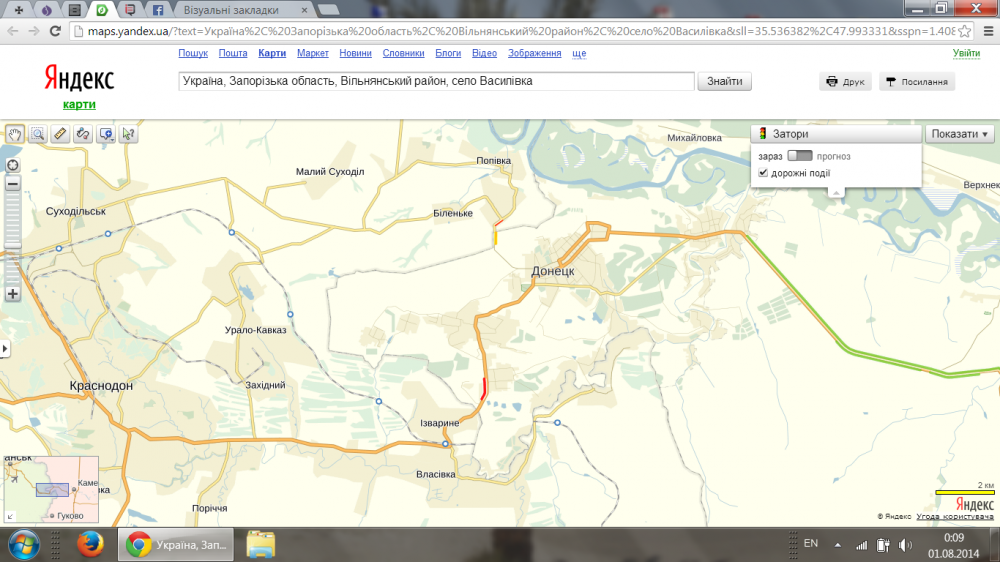Screen dimensions: 1000x562
Task: Open the Словники link
Action: [403, 53]
